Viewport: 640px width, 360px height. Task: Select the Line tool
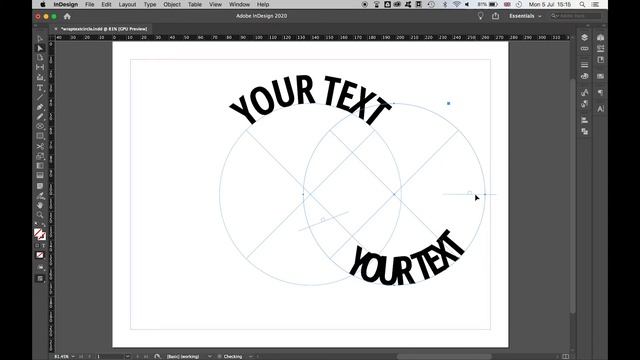click(x=40, y=97)
